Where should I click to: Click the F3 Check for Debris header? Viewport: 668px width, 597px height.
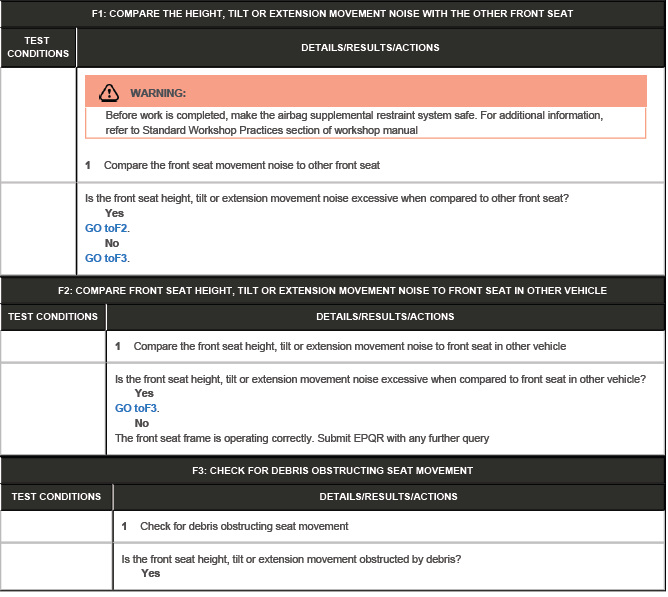coord(333,470)
